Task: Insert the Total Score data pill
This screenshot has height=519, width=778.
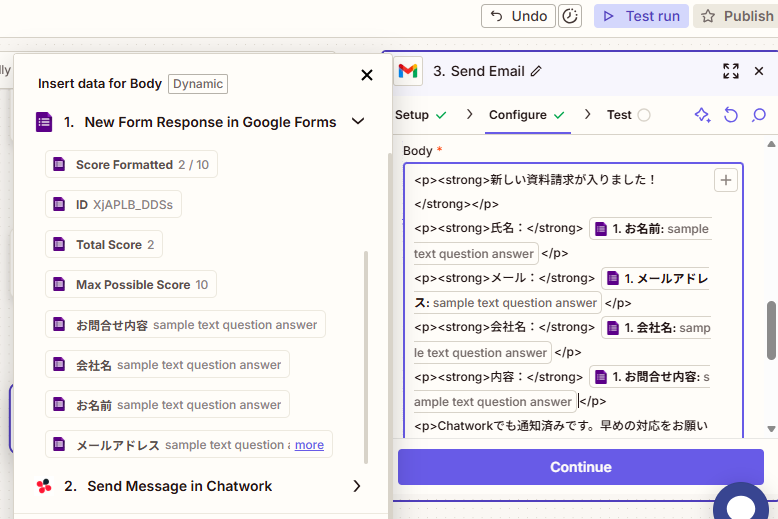Action: (104, 245)
